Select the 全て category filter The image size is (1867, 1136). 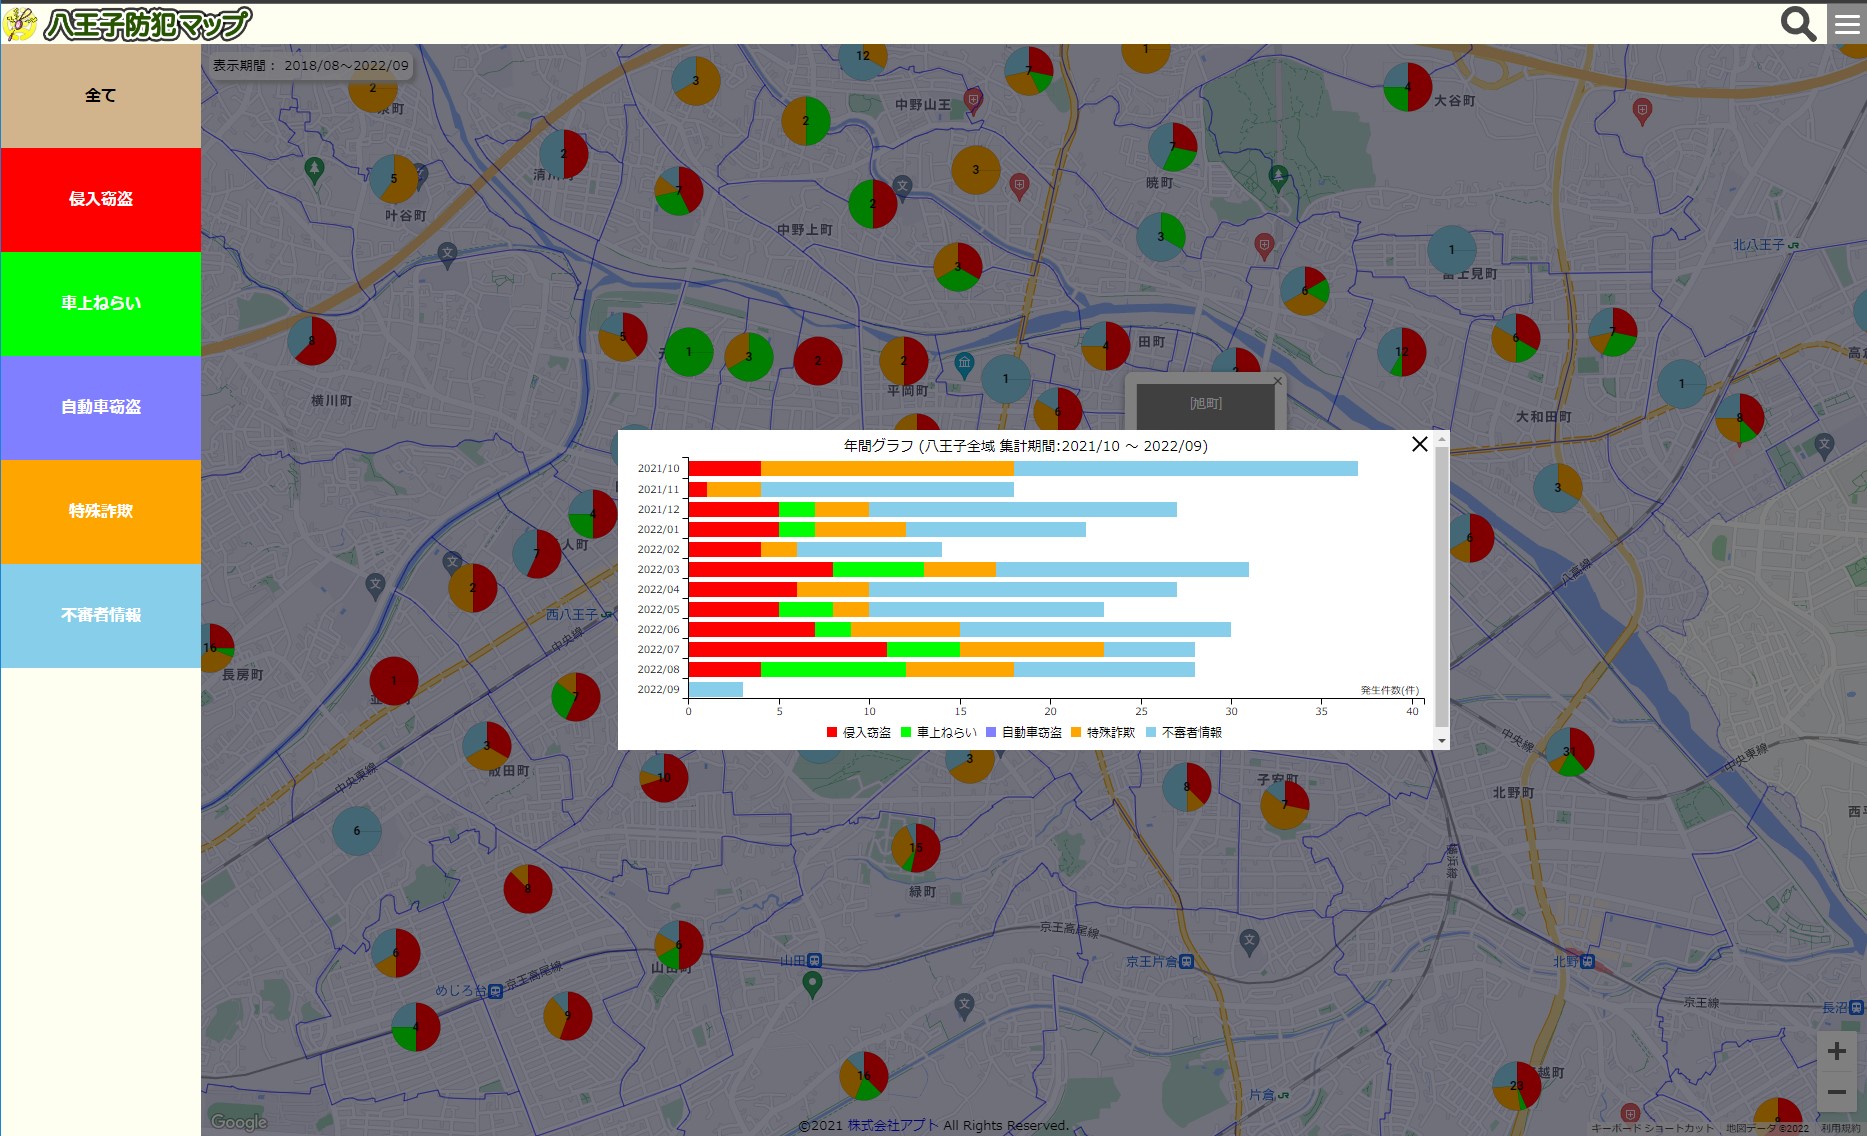point(100,96)
